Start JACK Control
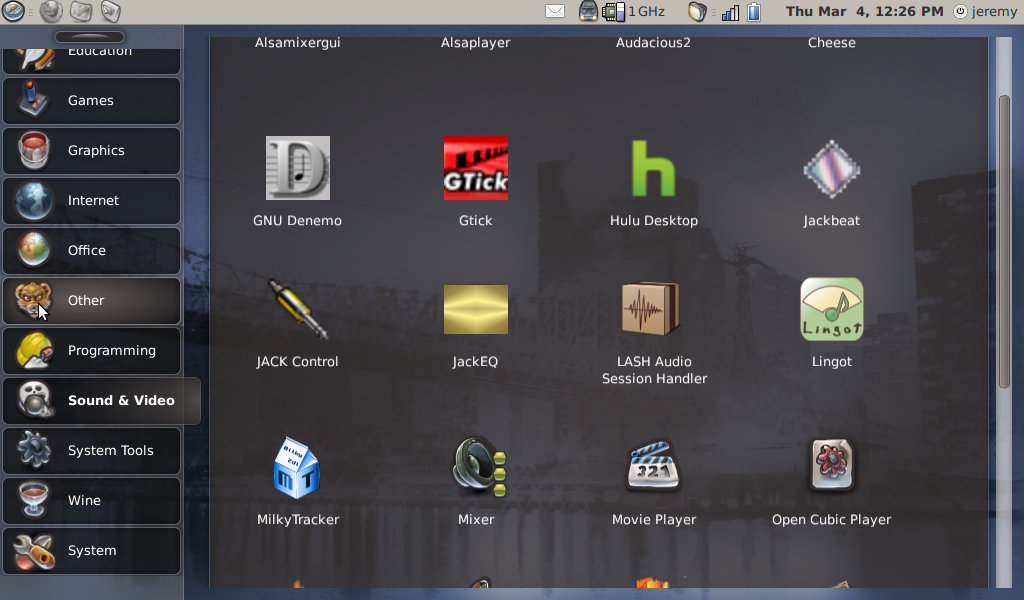The width and height of the screenshot is (1024, 600). 297,309
